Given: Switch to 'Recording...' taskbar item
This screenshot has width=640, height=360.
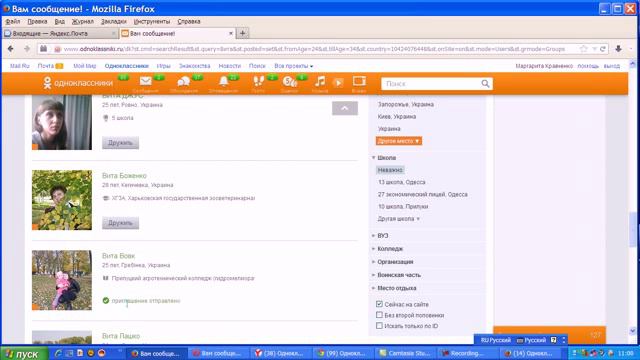Looking at the screenshot, I should click(x=467, y=353).
